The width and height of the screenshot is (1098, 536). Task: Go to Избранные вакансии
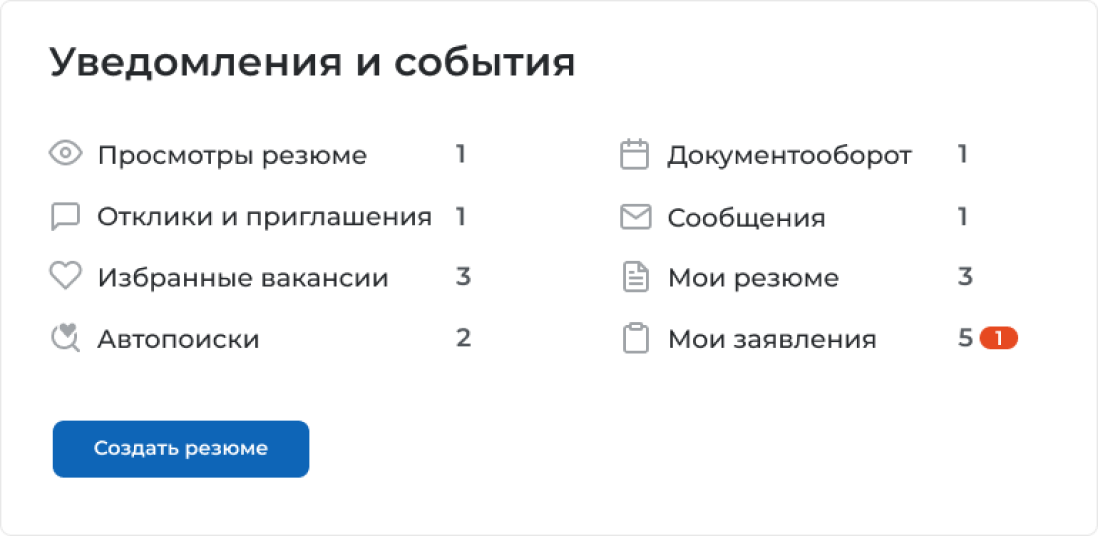(x=242, y=278)
